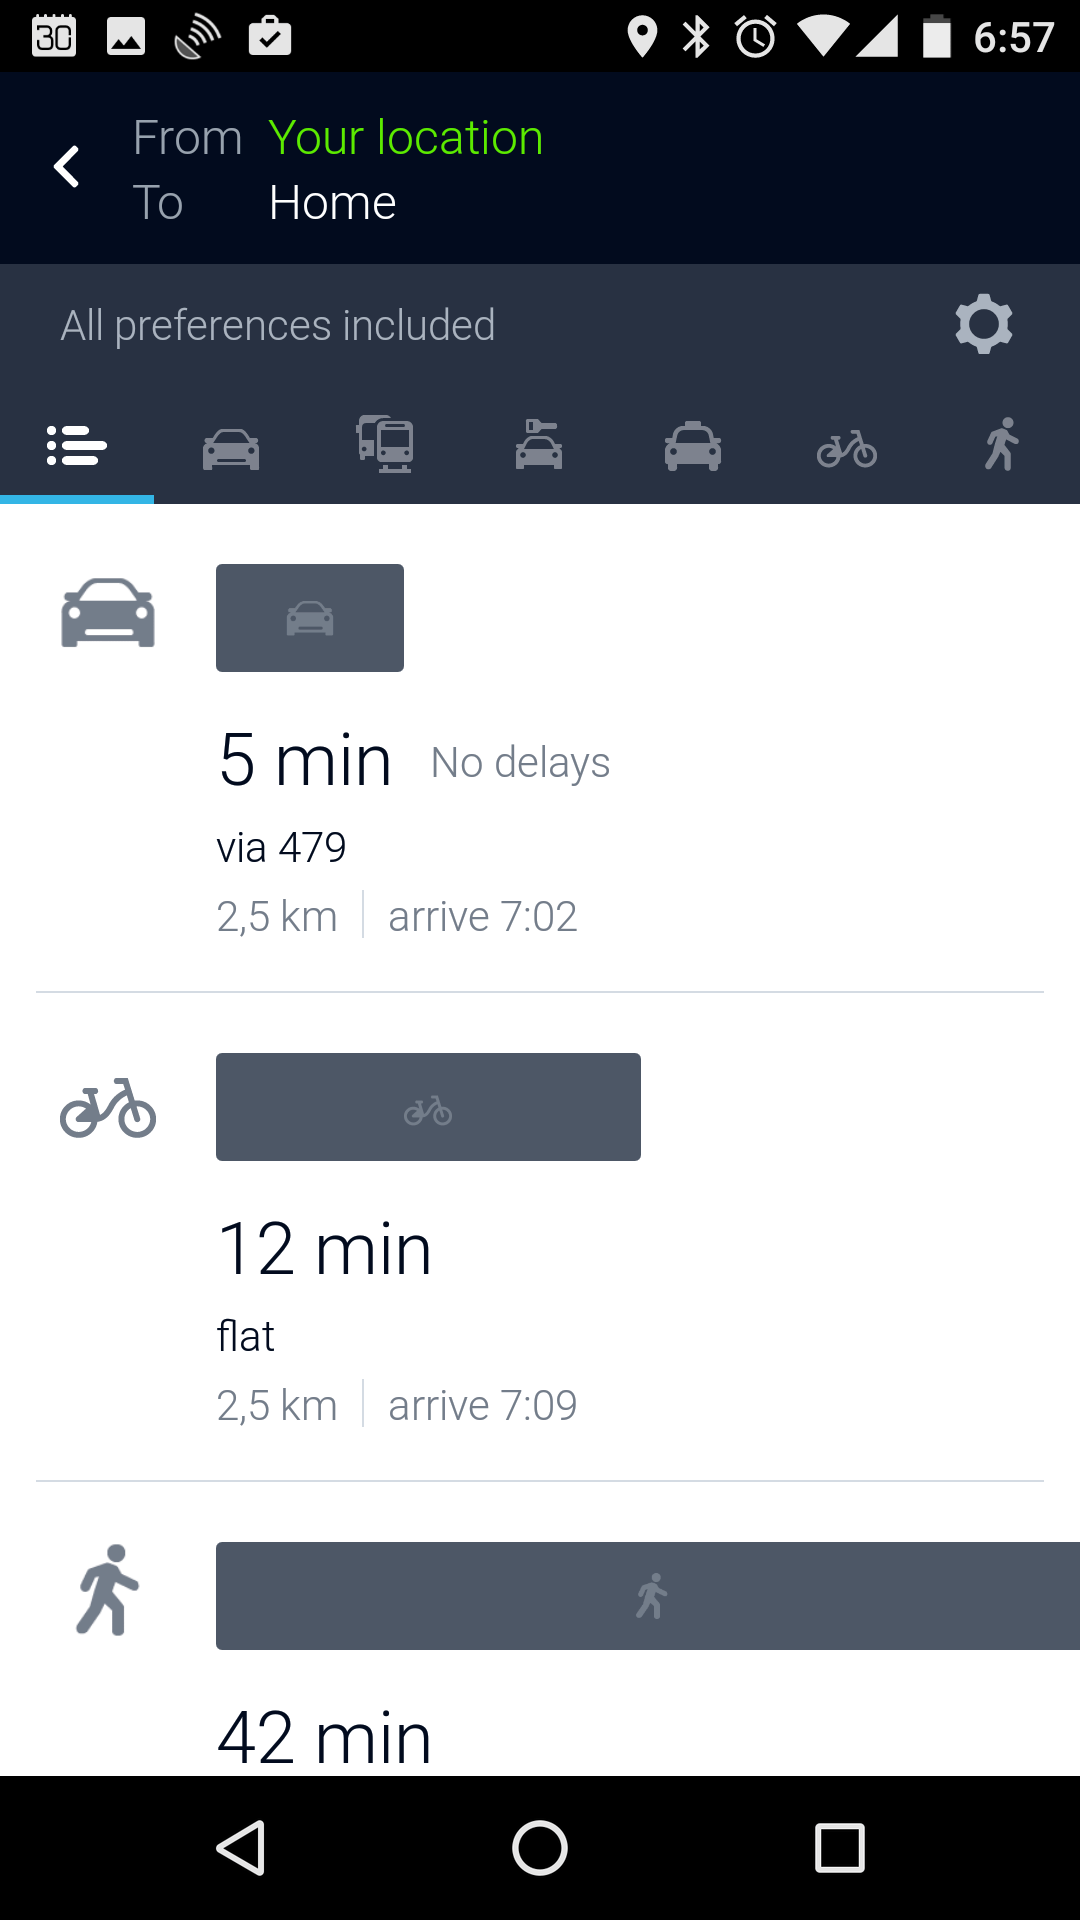Change the 'Home' destination field
This screenshot has height=1920, width=1080.
[332, 203]
